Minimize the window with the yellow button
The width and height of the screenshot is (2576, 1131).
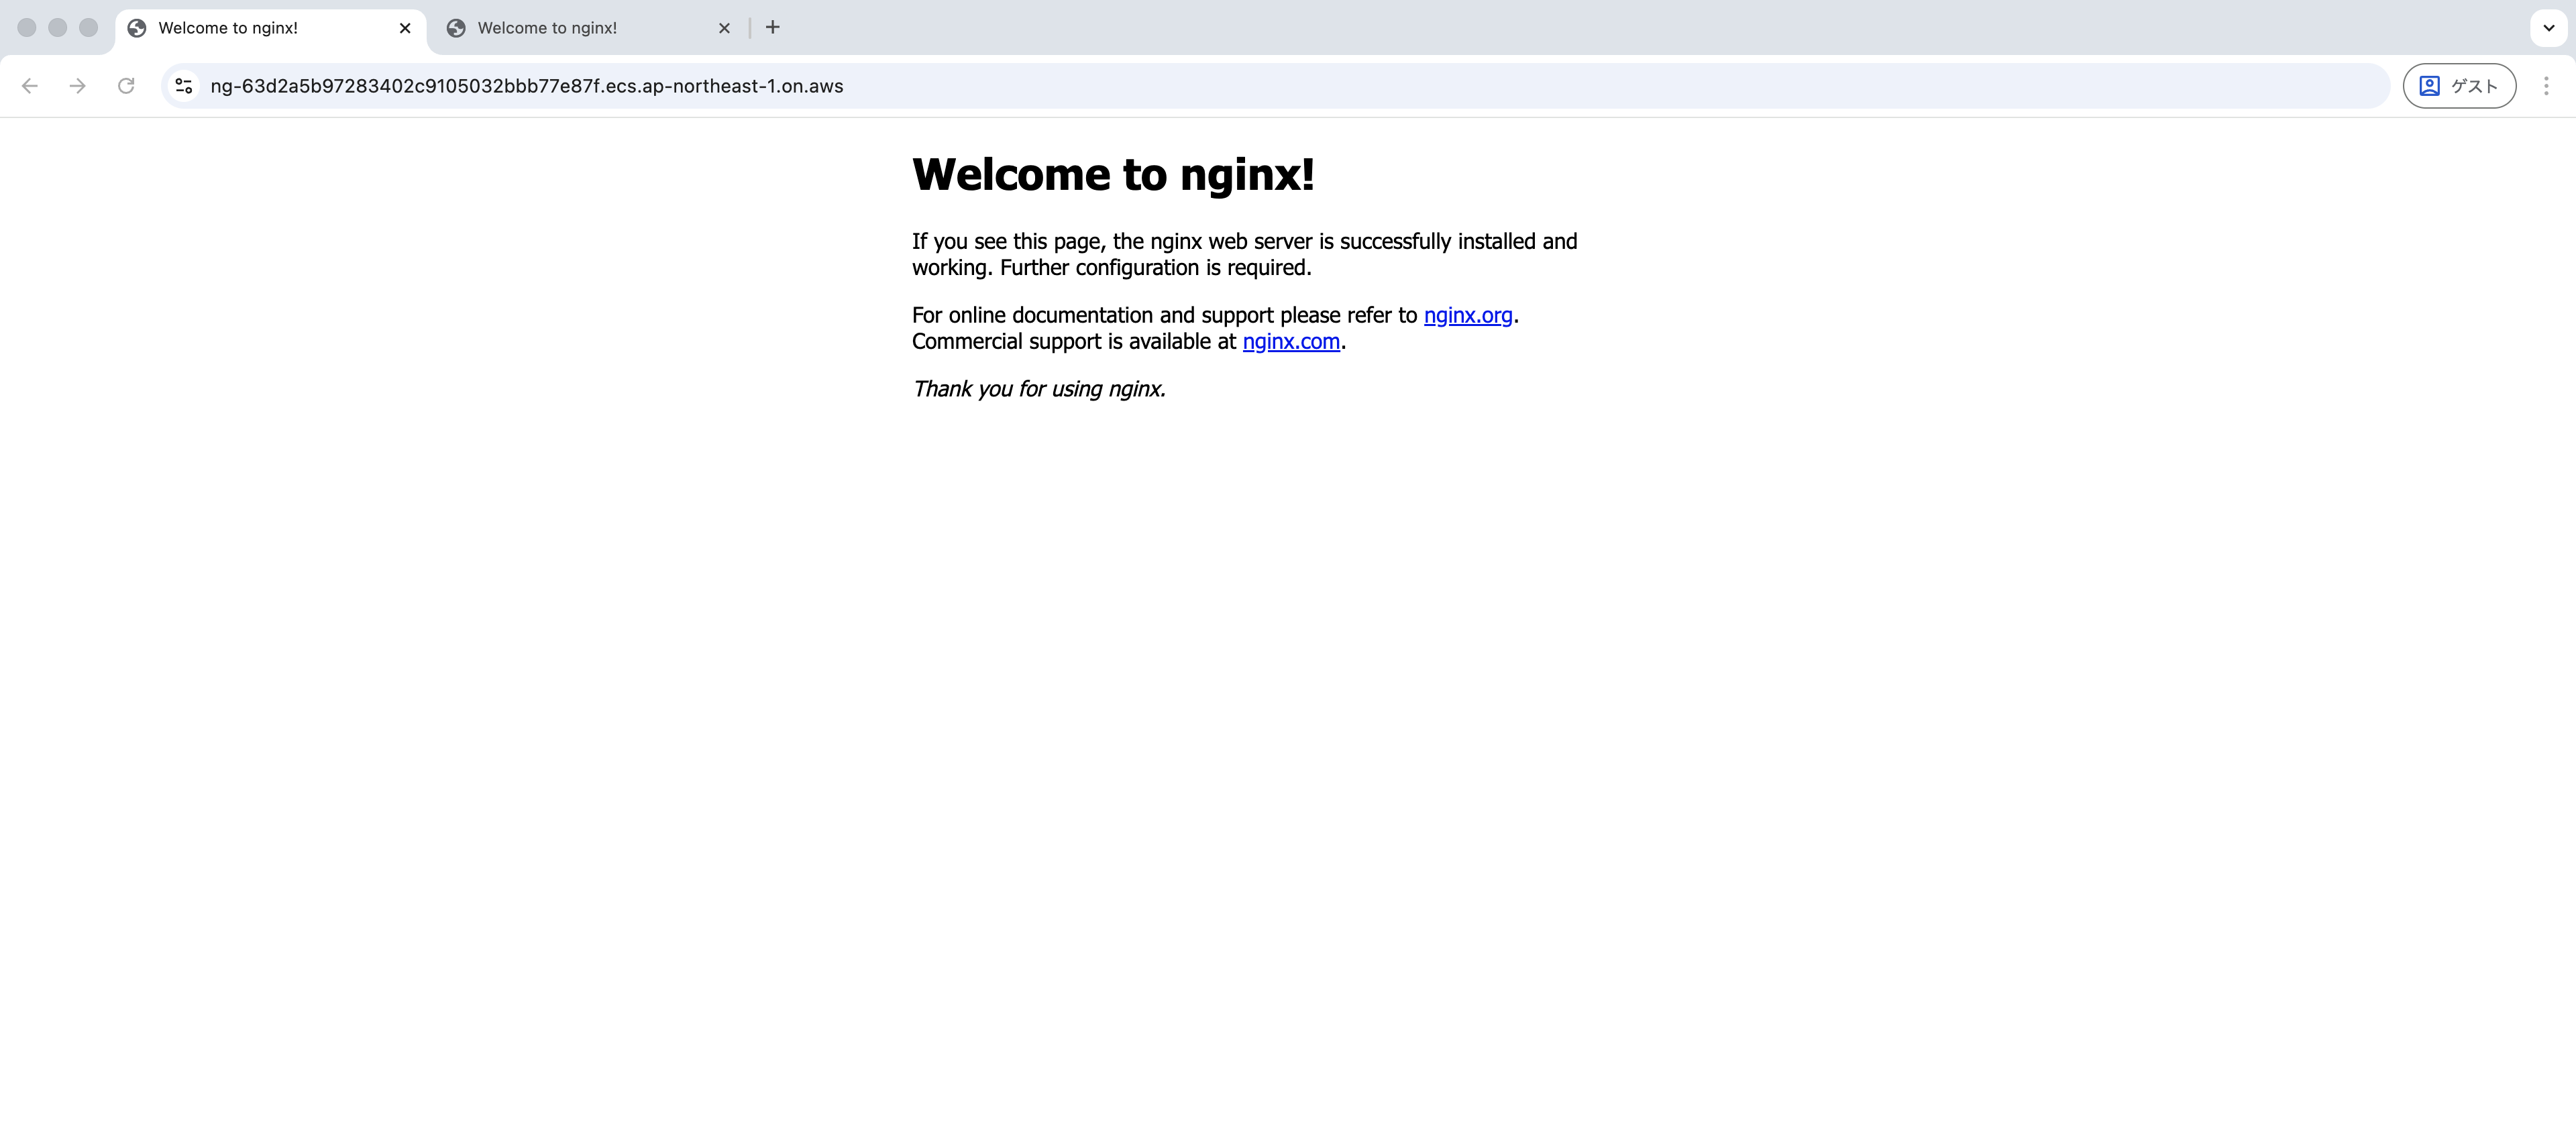[x=57, y=28]
